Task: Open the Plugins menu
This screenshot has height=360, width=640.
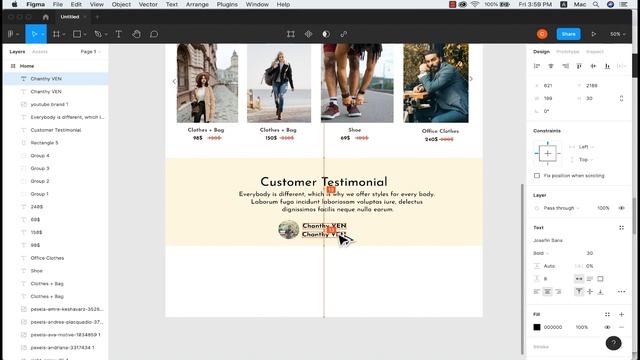Action: click(x=227, y=4)
